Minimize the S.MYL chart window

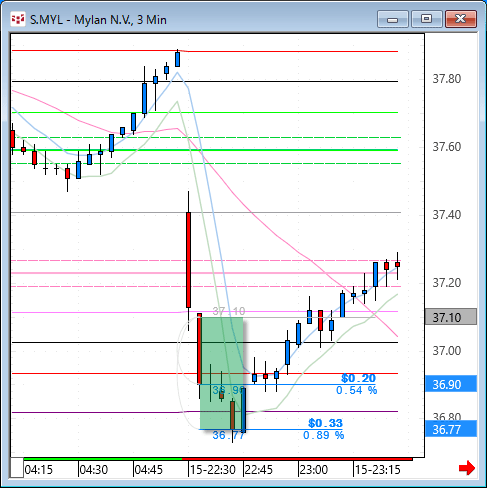393,19
